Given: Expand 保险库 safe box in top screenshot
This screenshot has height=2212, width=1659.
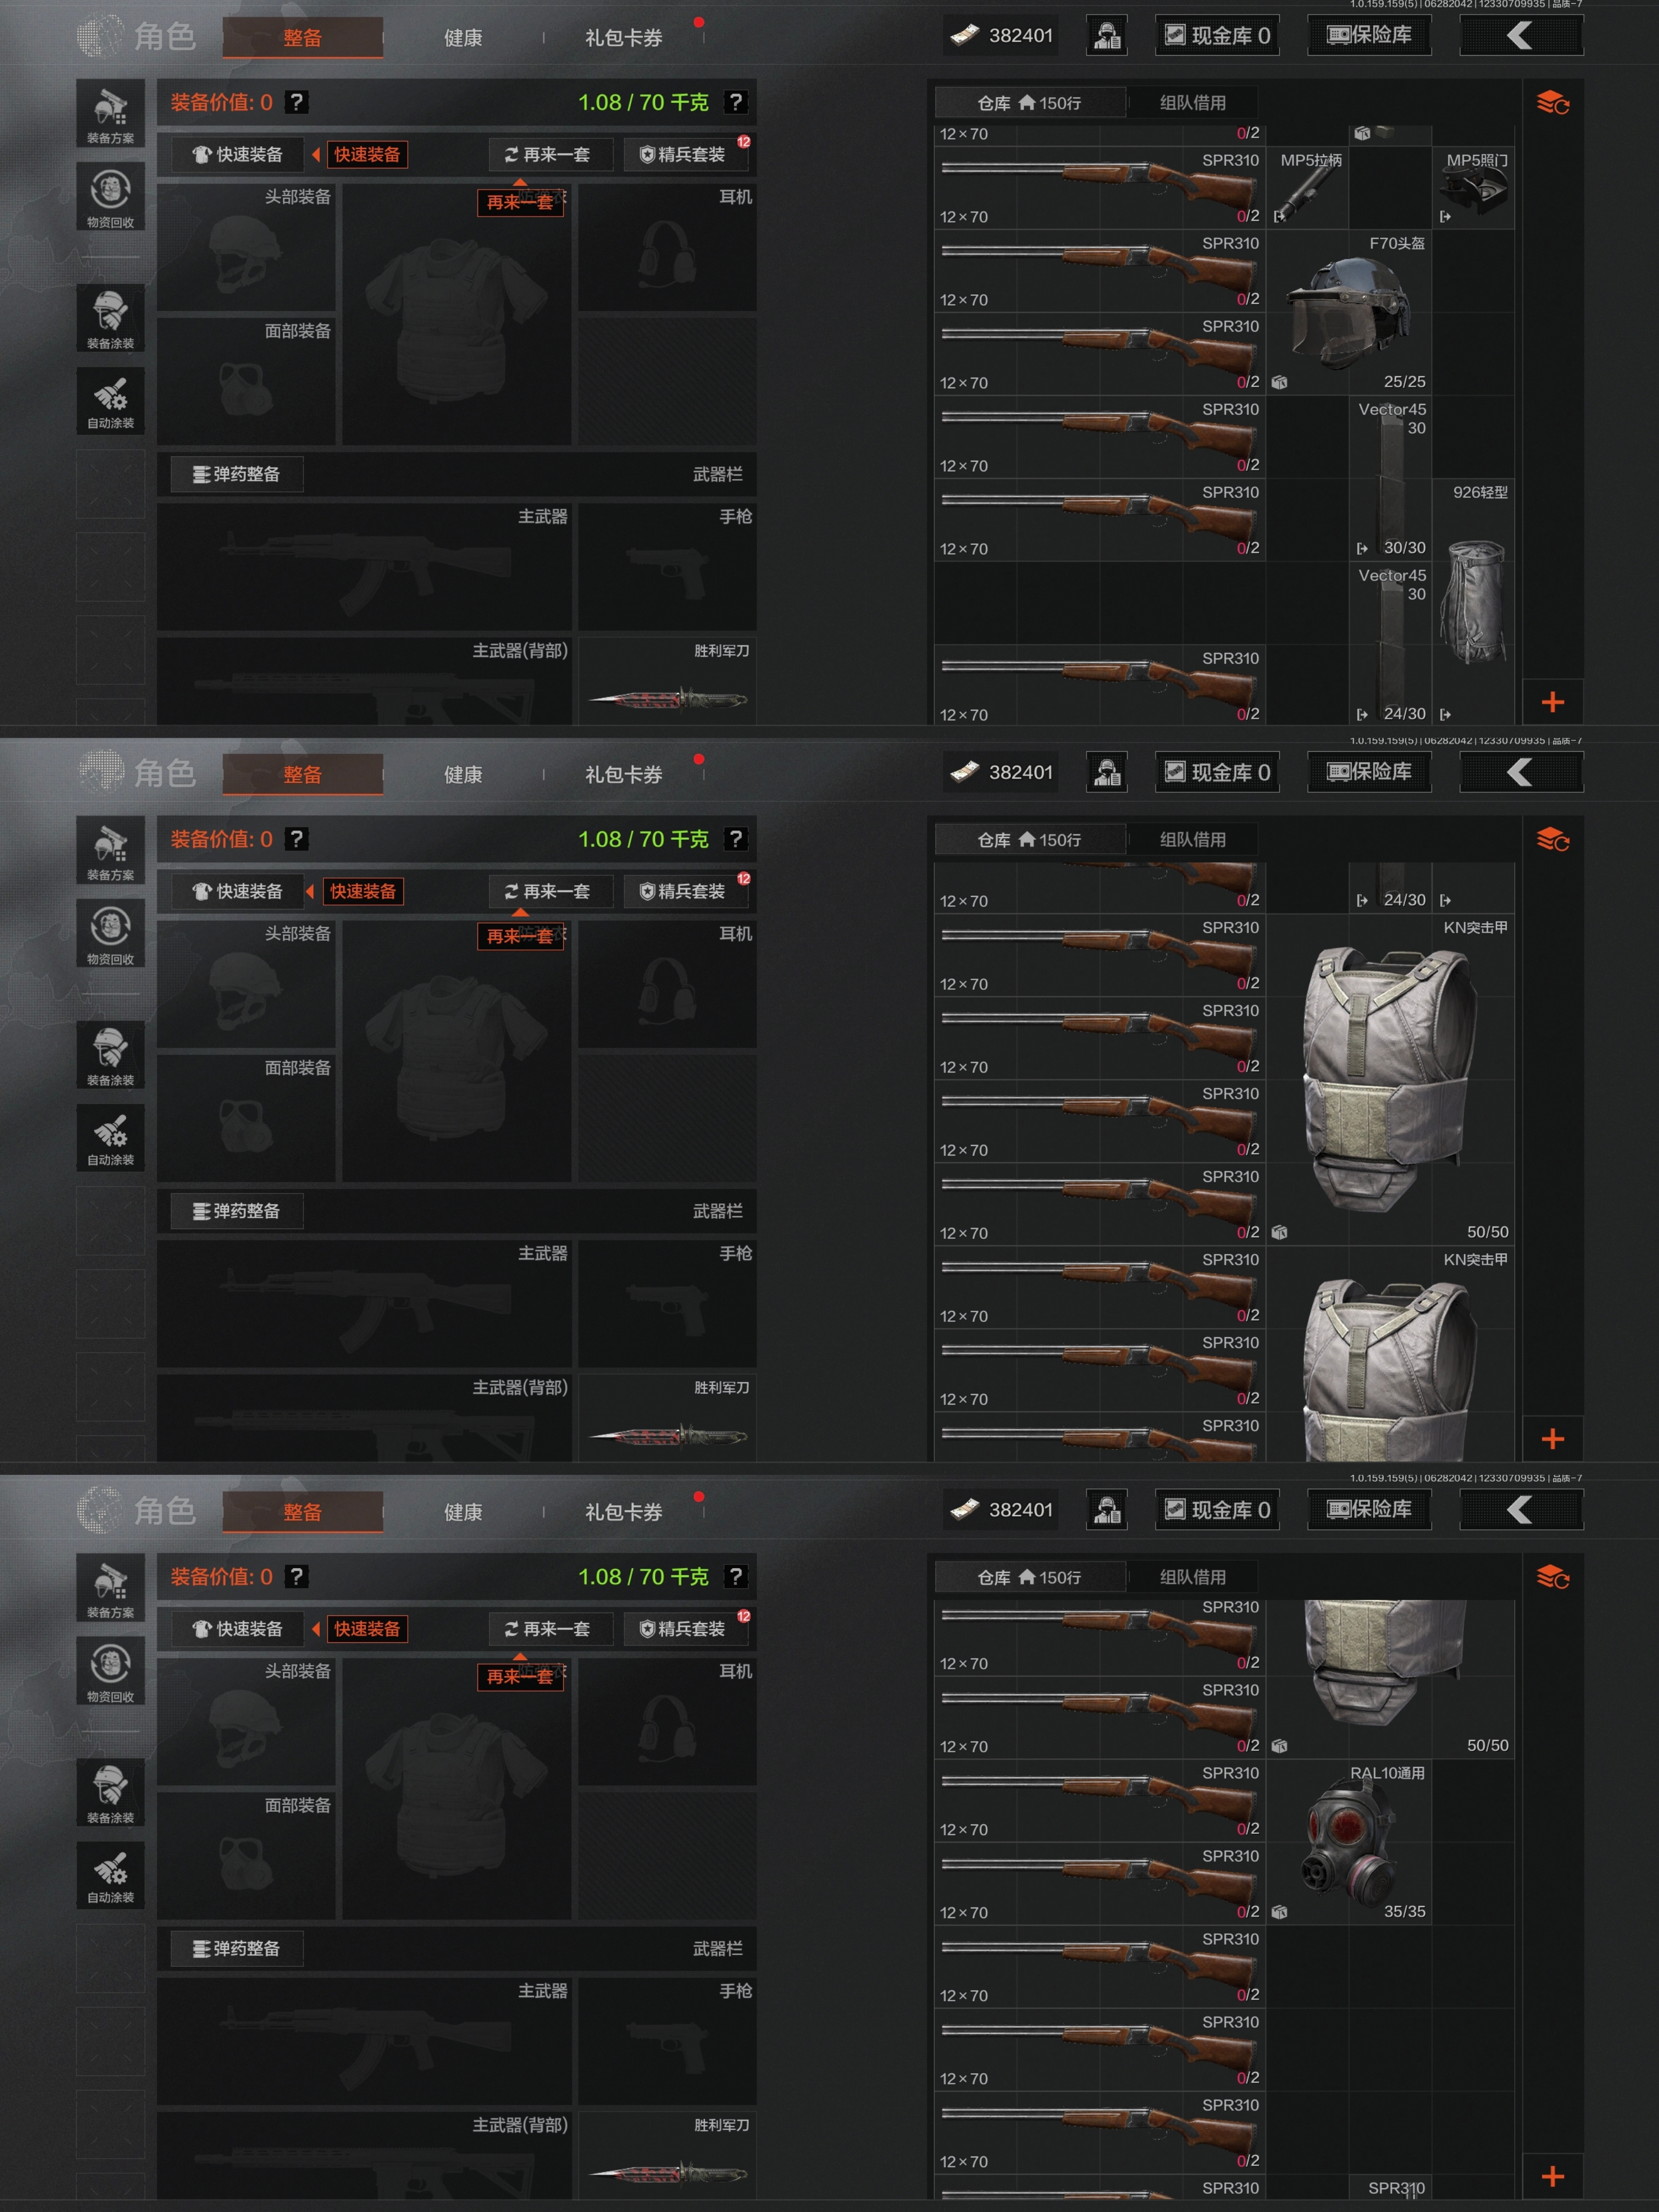Looking at the screenshot, I should (1369, 35).
